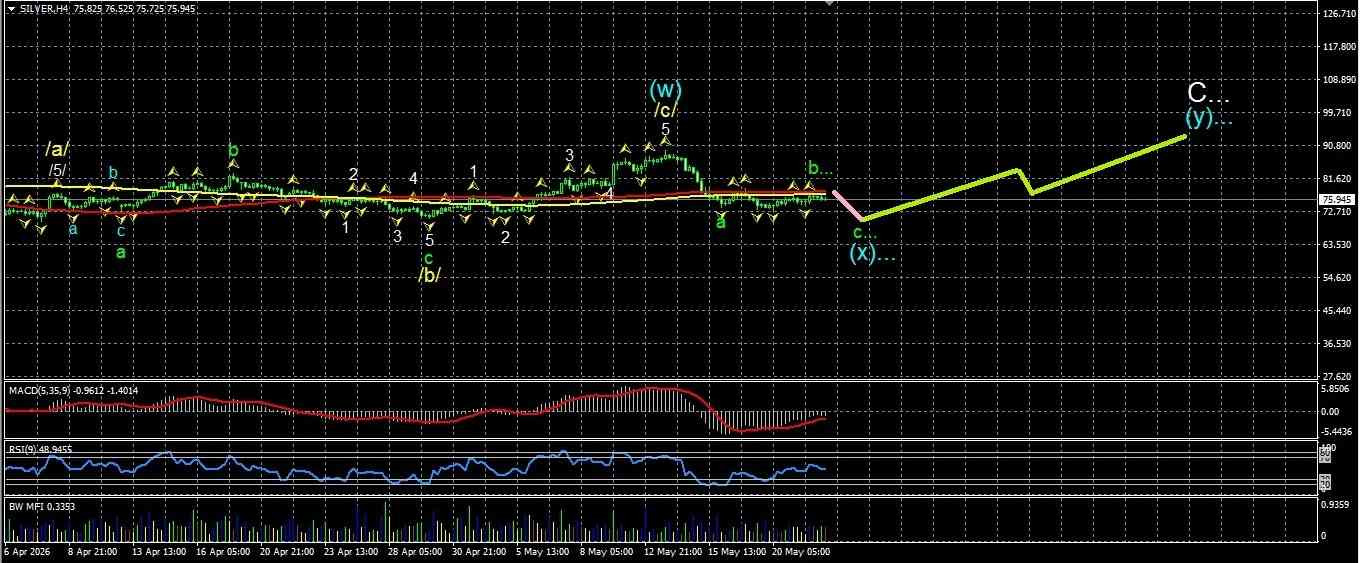The width and height of the screenshot is (1360, 563).
Task: Select the large white C... label
Action: pyautogui.click(x=1206, y=95)
